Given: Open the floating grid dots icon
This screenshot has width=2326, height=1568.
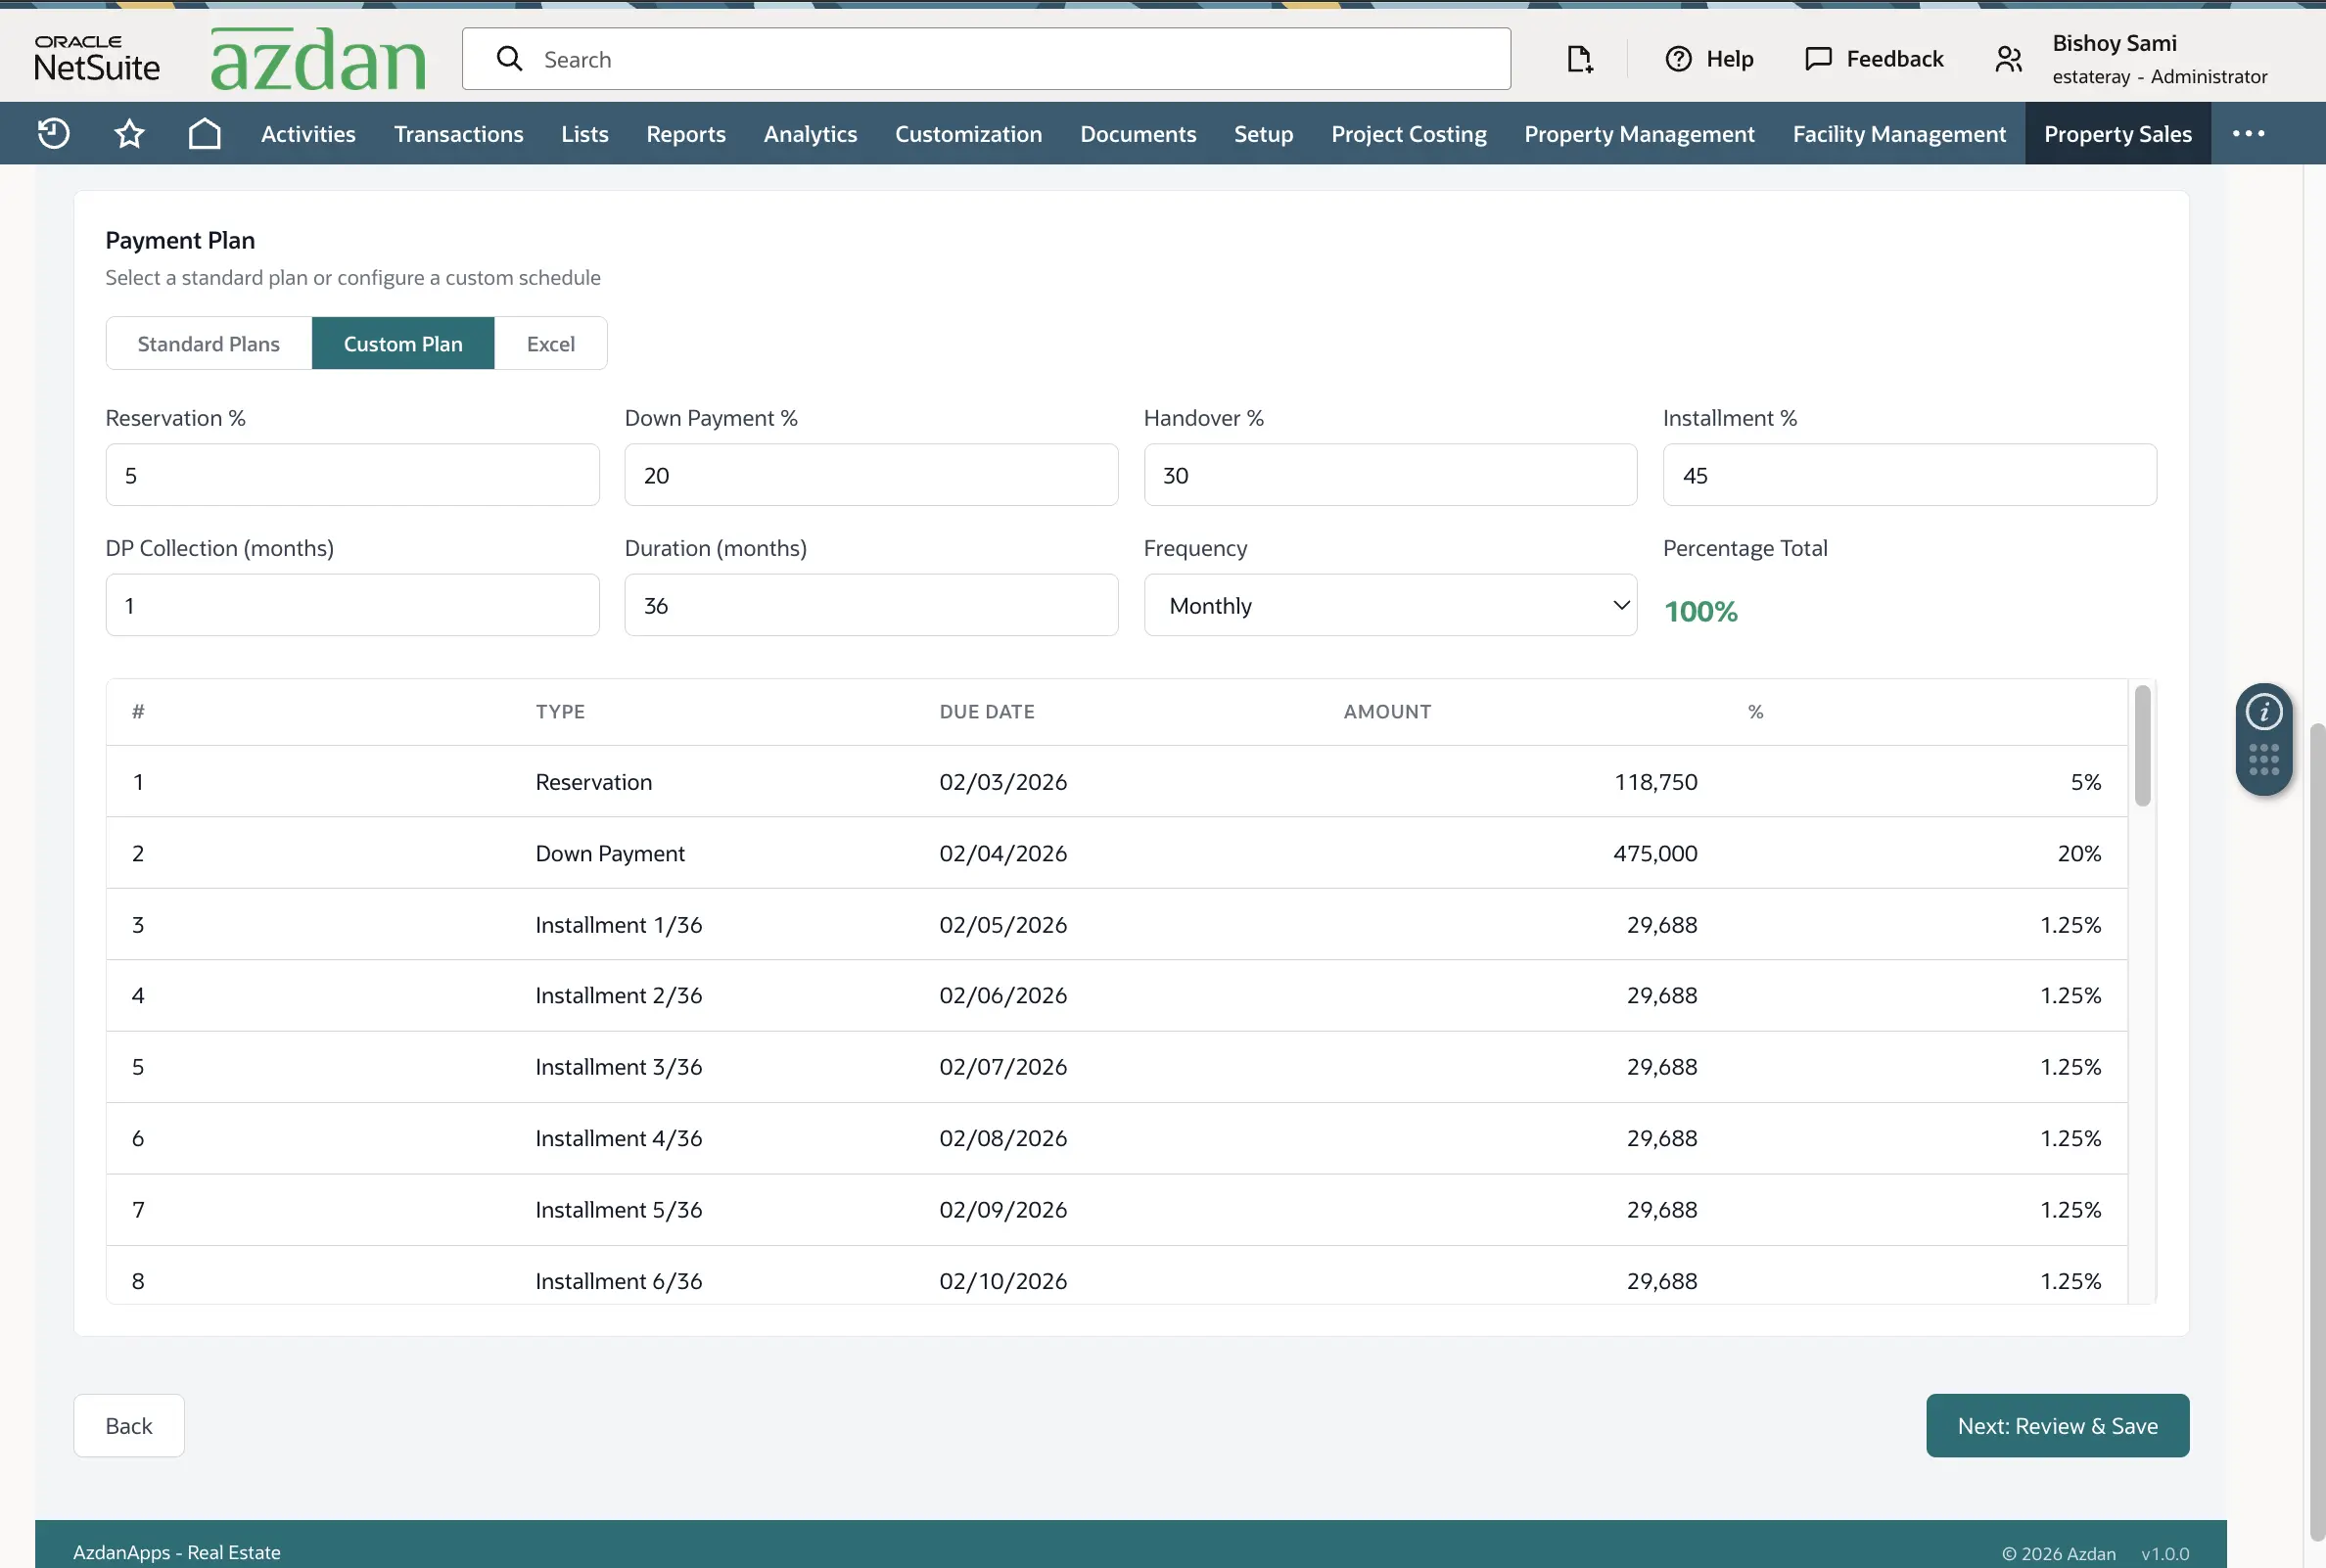Looking at the screenshot, I should coord(2264,760).
